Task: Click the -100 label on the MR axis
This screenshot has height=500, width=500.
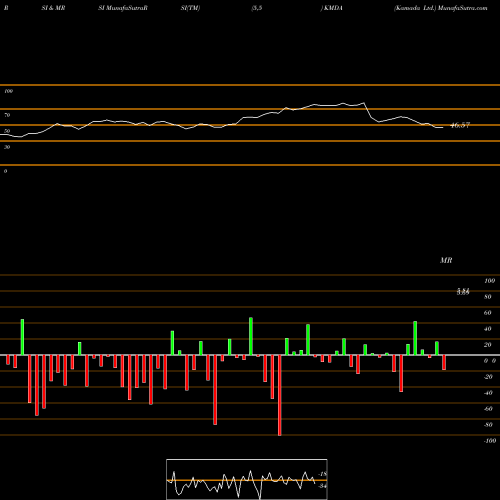Action: click(x=489, y=441)
